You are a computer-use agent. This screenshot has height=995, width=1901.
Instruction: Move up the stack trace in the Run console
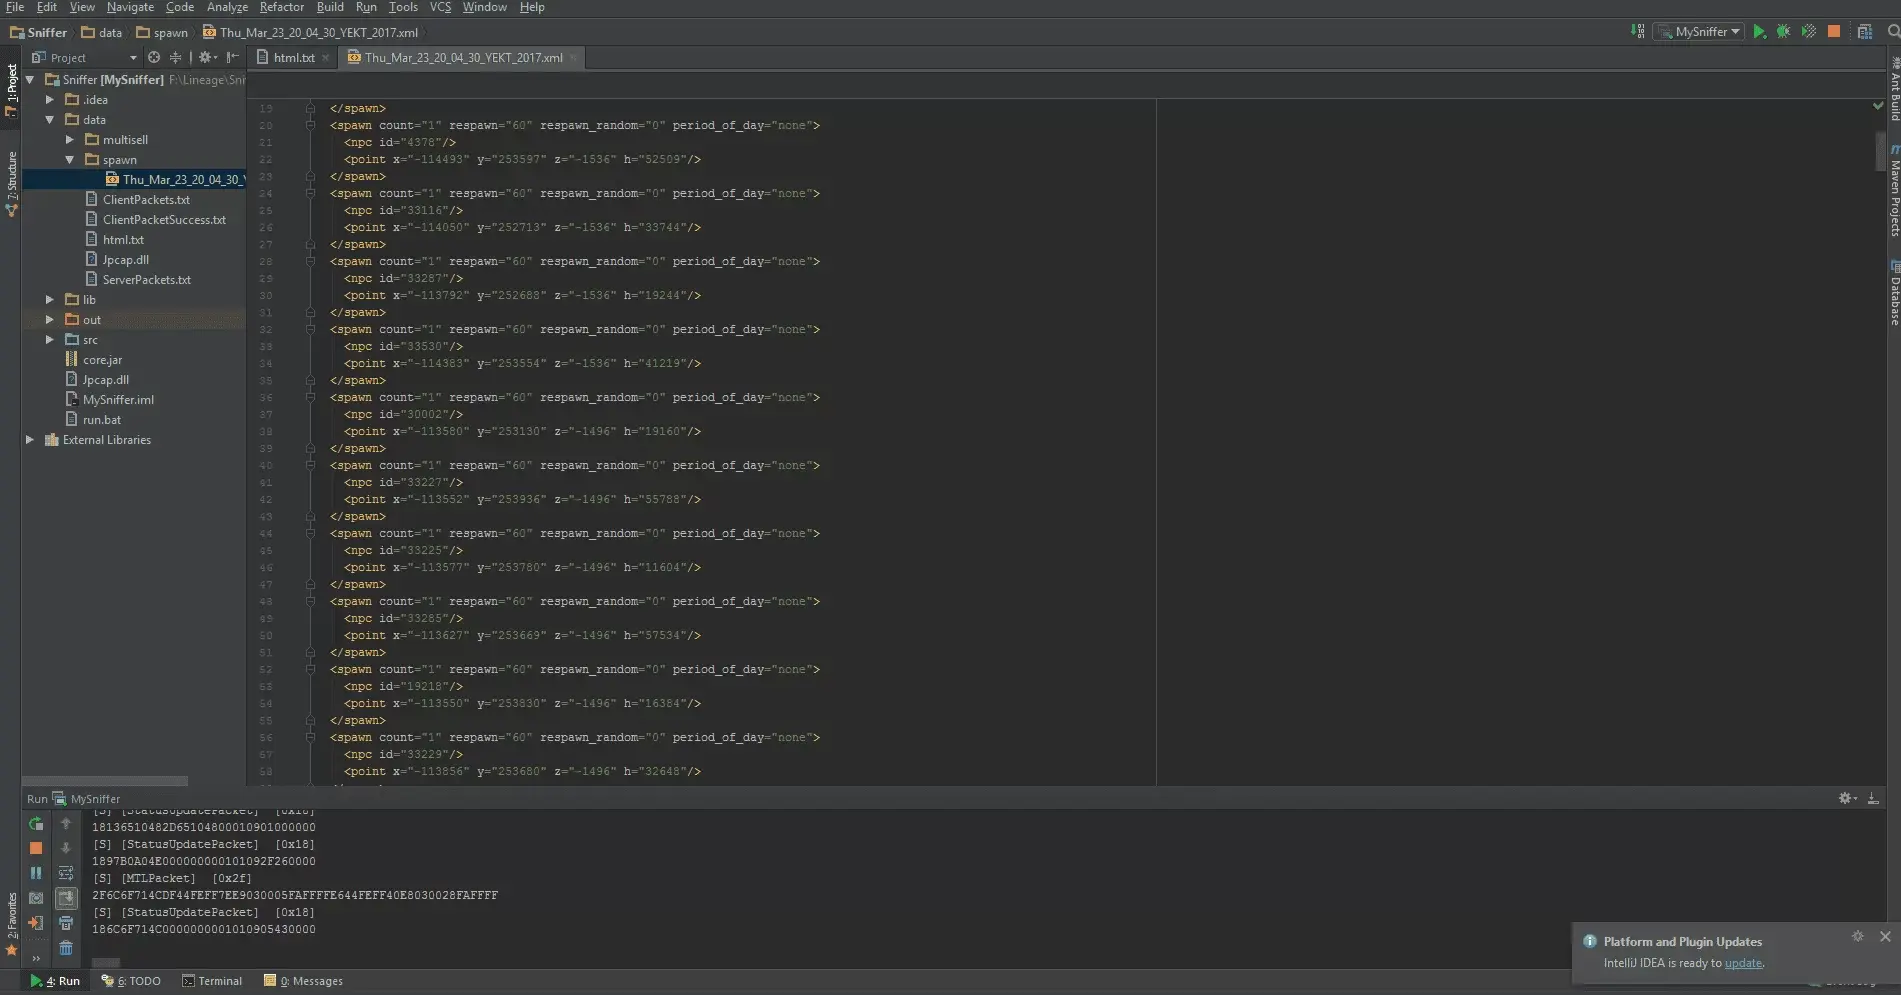[66, 824]
